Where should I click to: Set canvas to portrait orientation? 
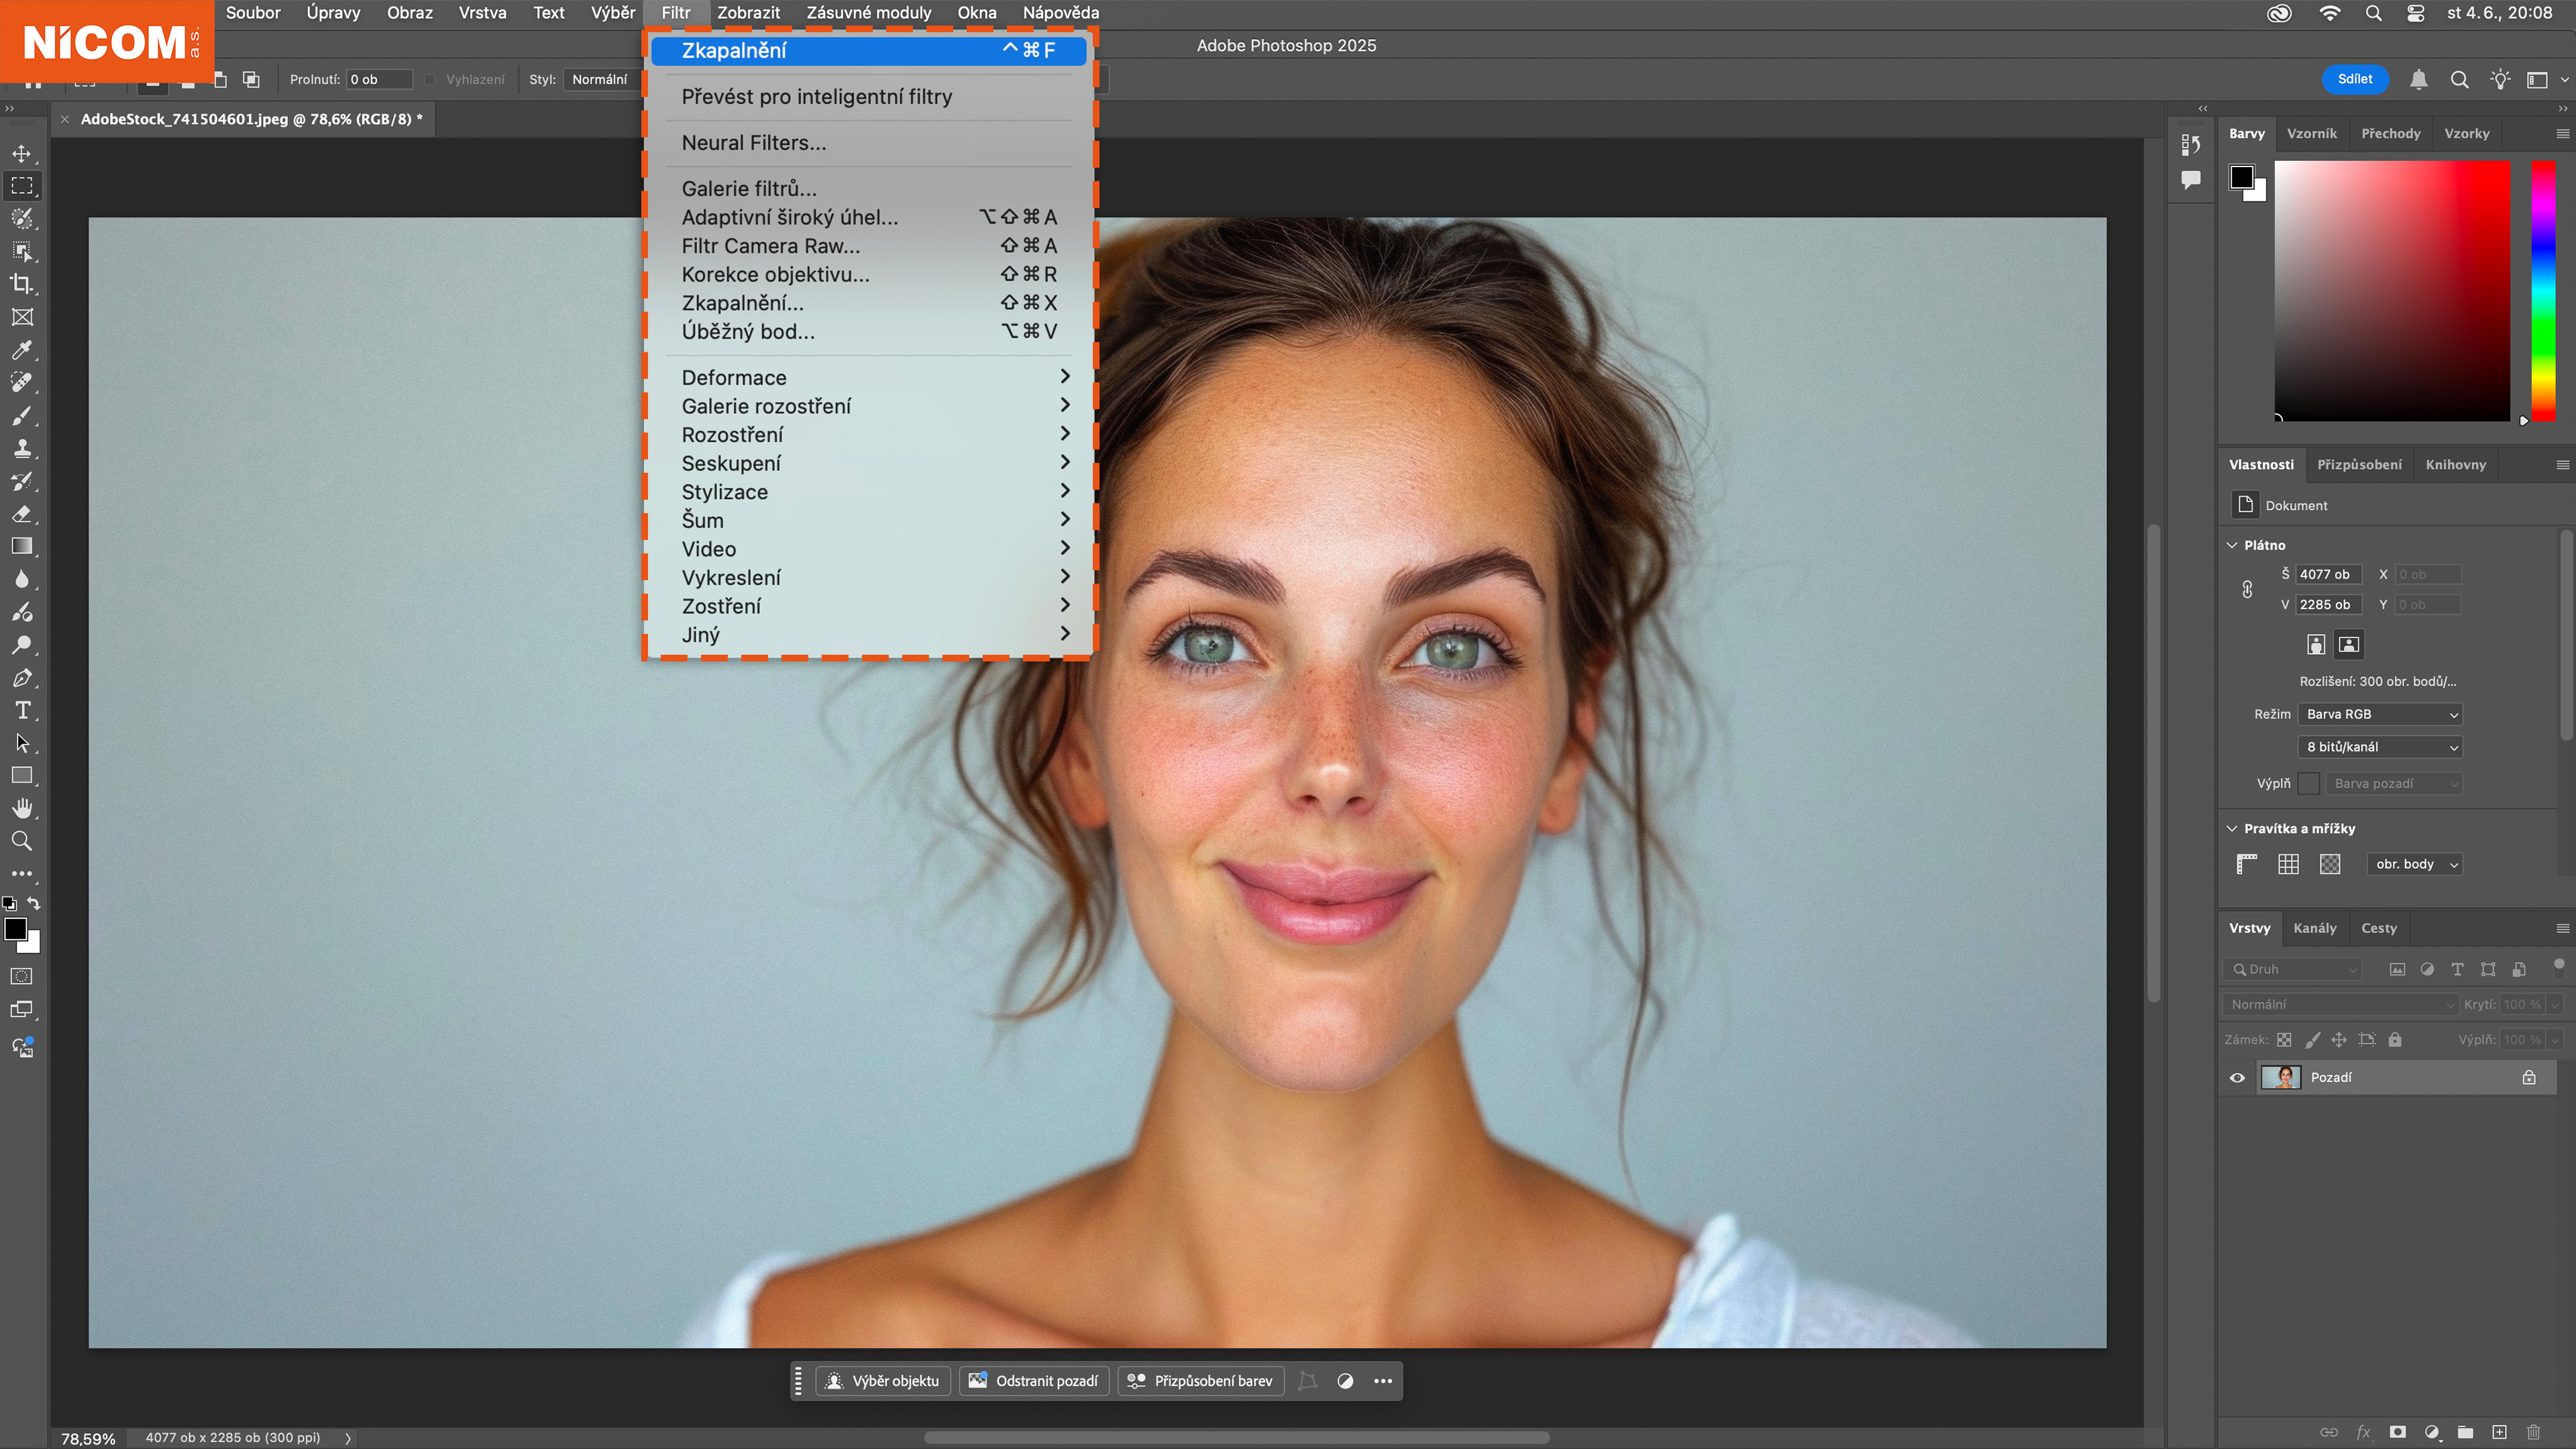click(x=2316, y=644)
